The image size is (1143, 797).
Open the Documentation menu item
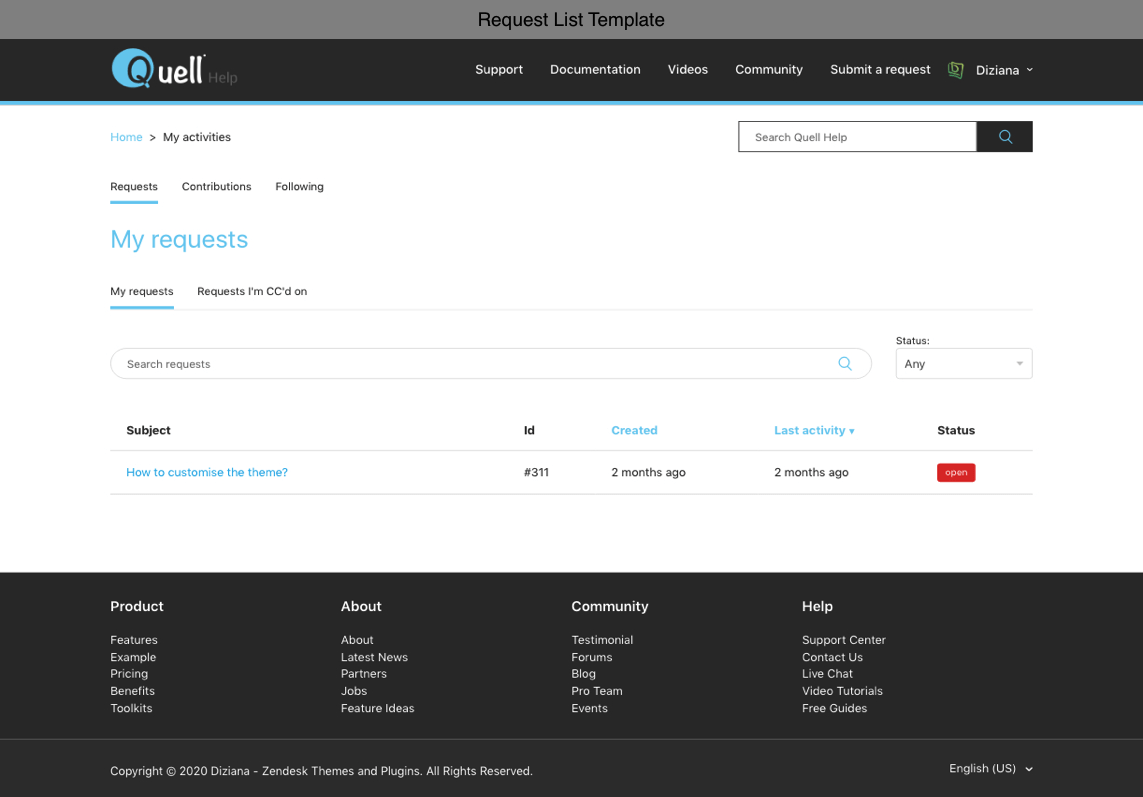[595, 70]
